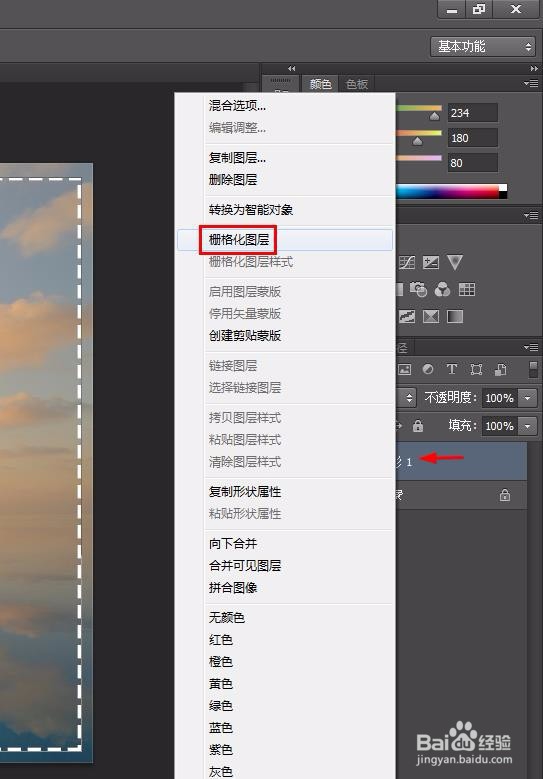Add a Threshold adjustment layer
Image resolution: width=543 pixels, height=779 pixels.
click(x=407, y=316)
